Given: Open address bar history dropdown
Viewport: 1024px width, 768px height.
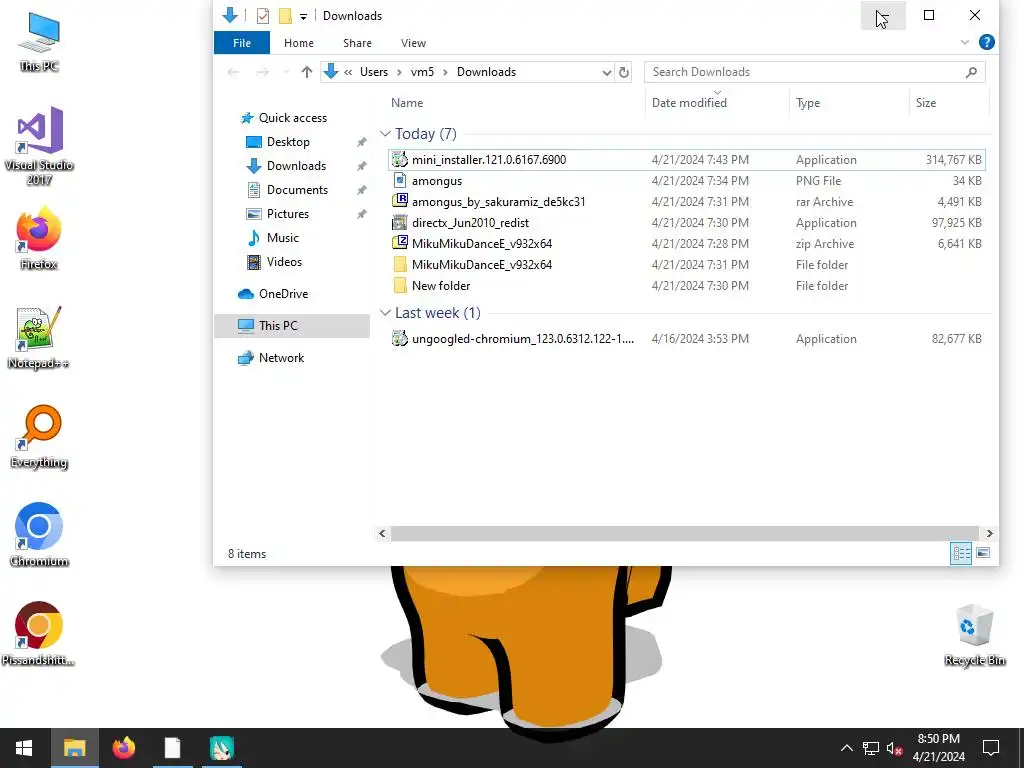Looking at the screenshot, I should [x=607, y=72].
